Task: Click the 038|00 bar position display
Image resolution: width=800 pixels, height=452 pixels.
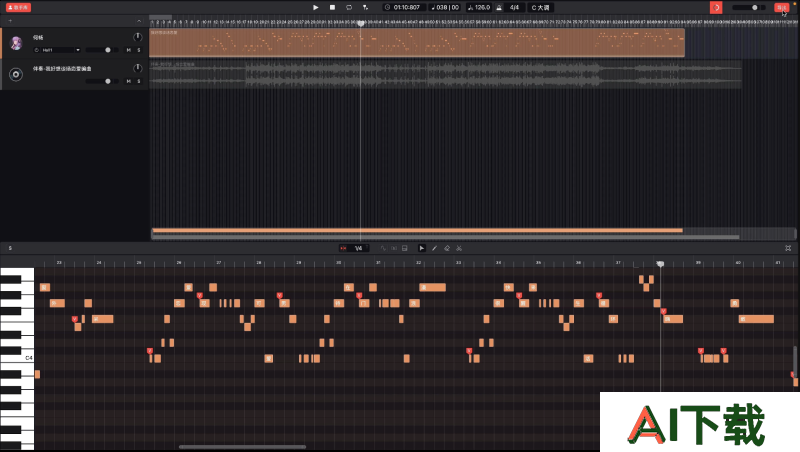Action: (445, 8)
